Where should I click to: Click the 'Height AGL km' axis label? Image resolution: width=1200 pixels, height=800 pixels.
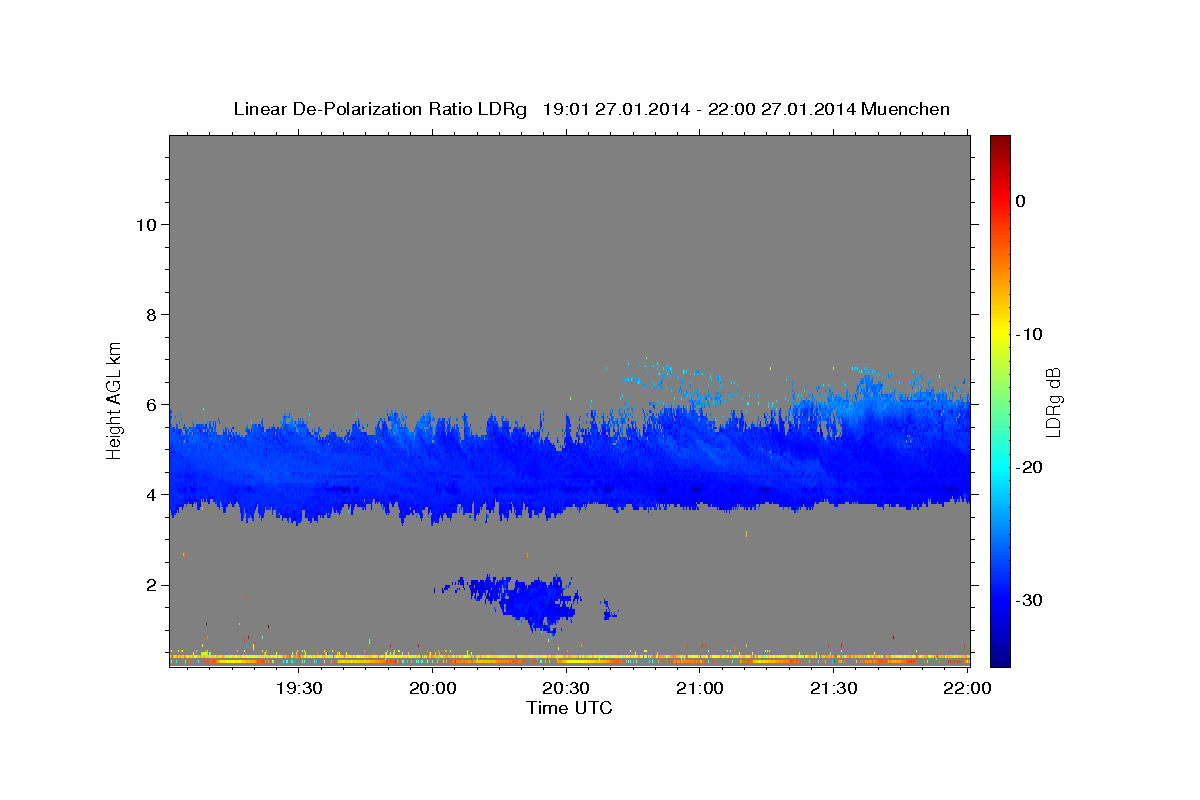point(115,399)
